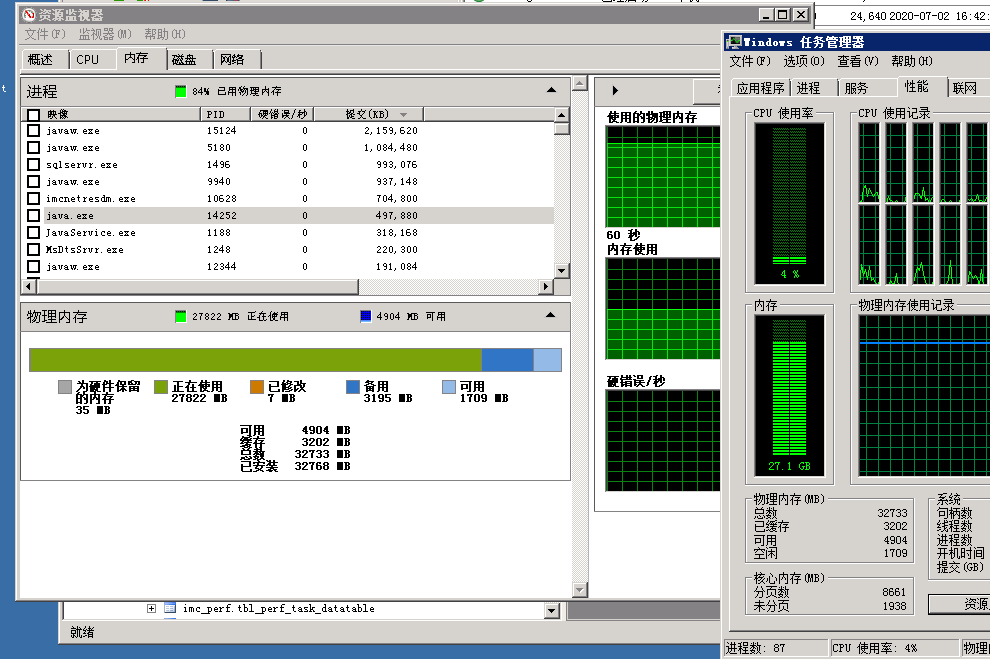Toggle the select-all checkbox in 映像 header
The image size is (990, 659).
[33, 114]
